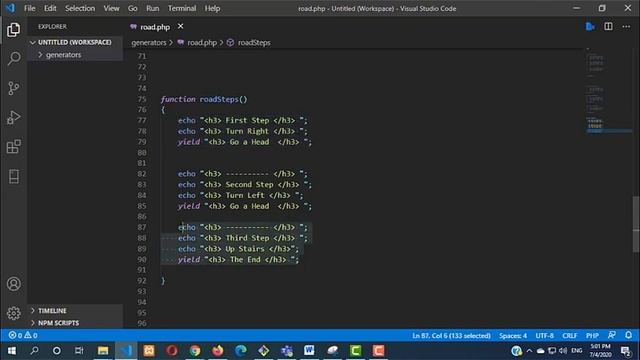
Task: Click the Ln 87, Col 6 cursor position
Action: click(x=451, y=336)
